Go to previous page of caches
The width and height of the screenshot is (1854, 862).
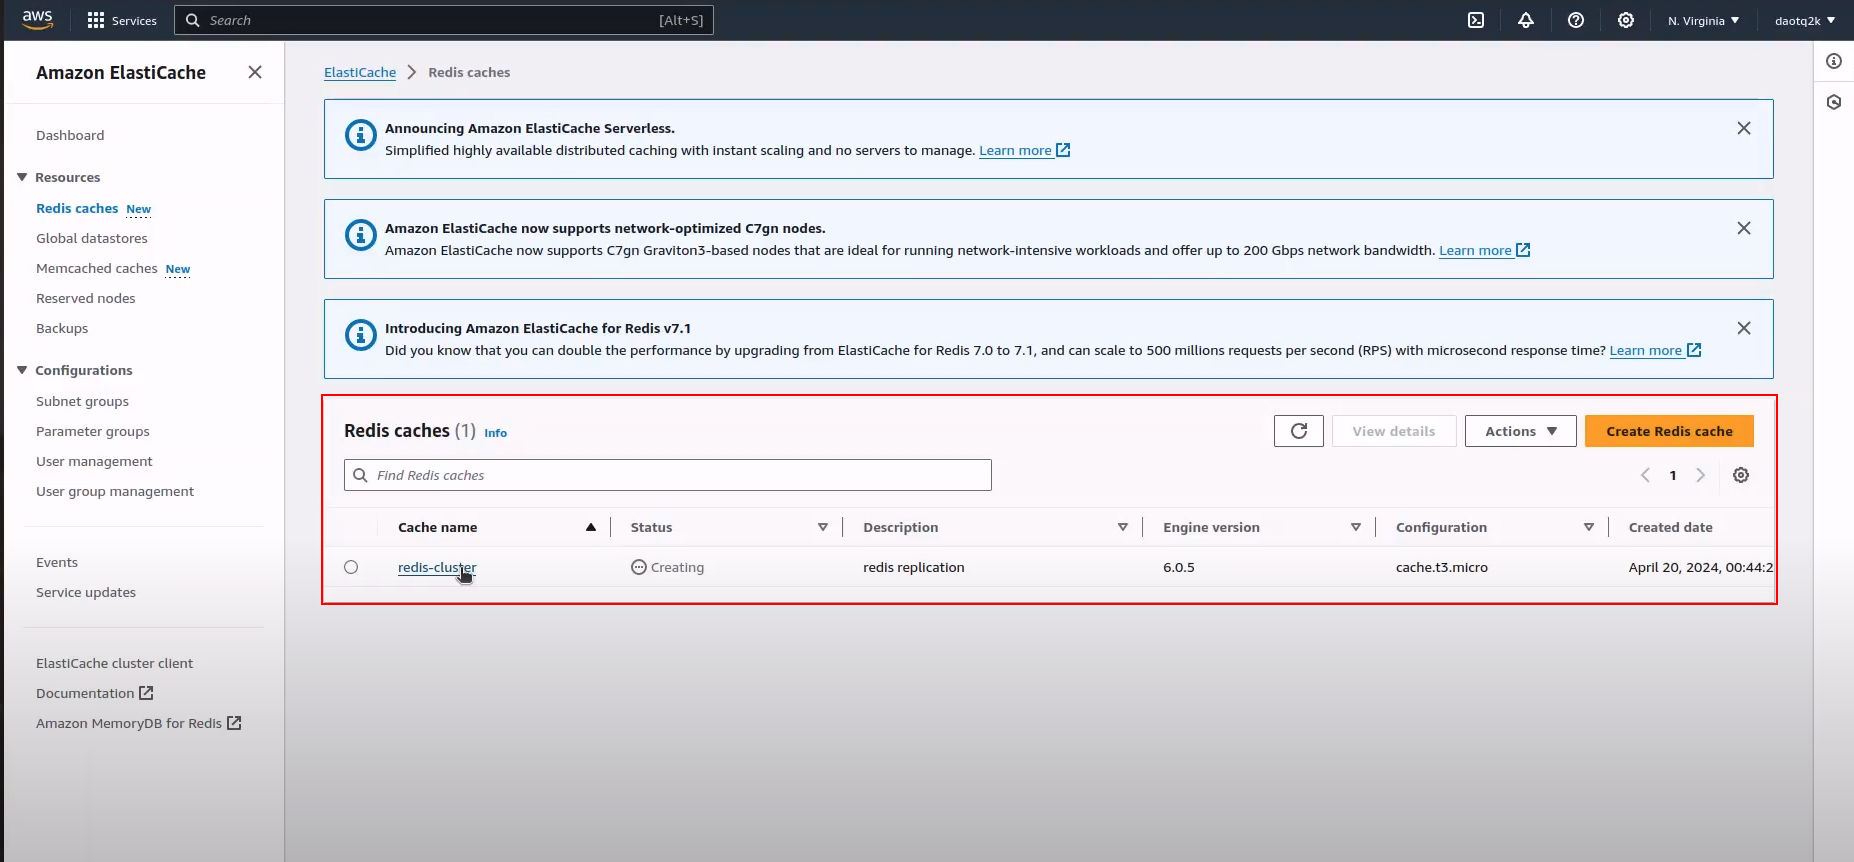[x=1645, y=475]
